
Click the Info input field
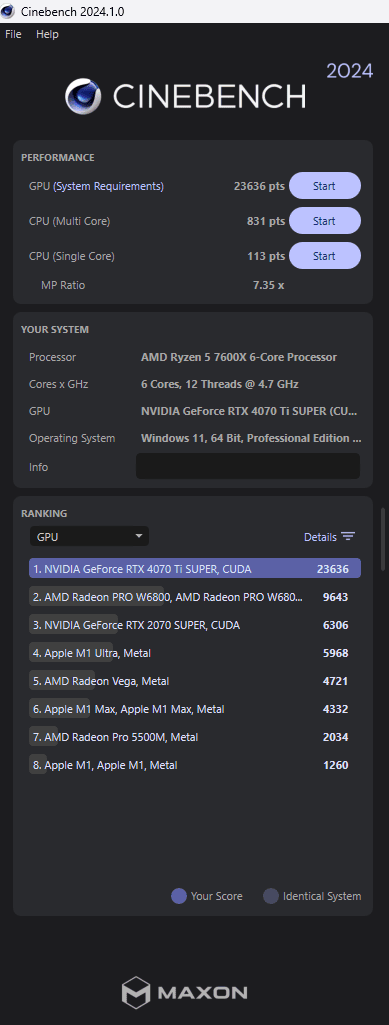tap(248, 466)
